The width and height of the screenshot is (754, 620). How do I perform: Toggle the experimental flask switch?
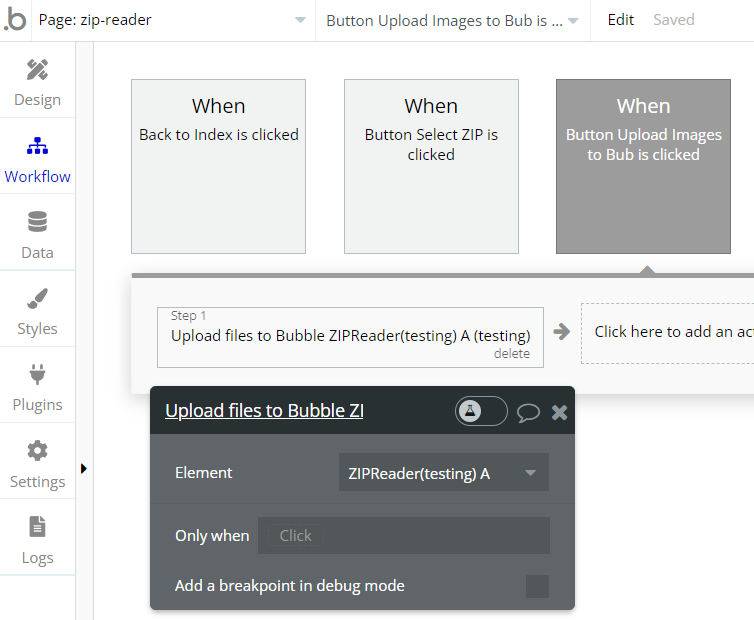pyautogui.click(x=481, y=411)
